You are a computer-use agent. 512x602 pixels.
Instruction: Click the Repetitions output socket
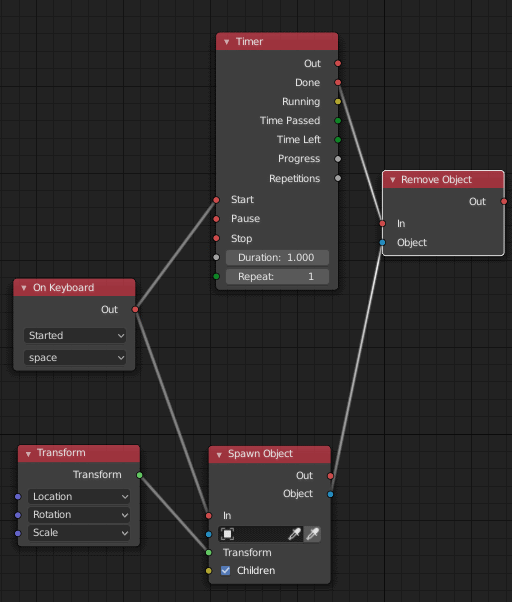pos(338,178)
